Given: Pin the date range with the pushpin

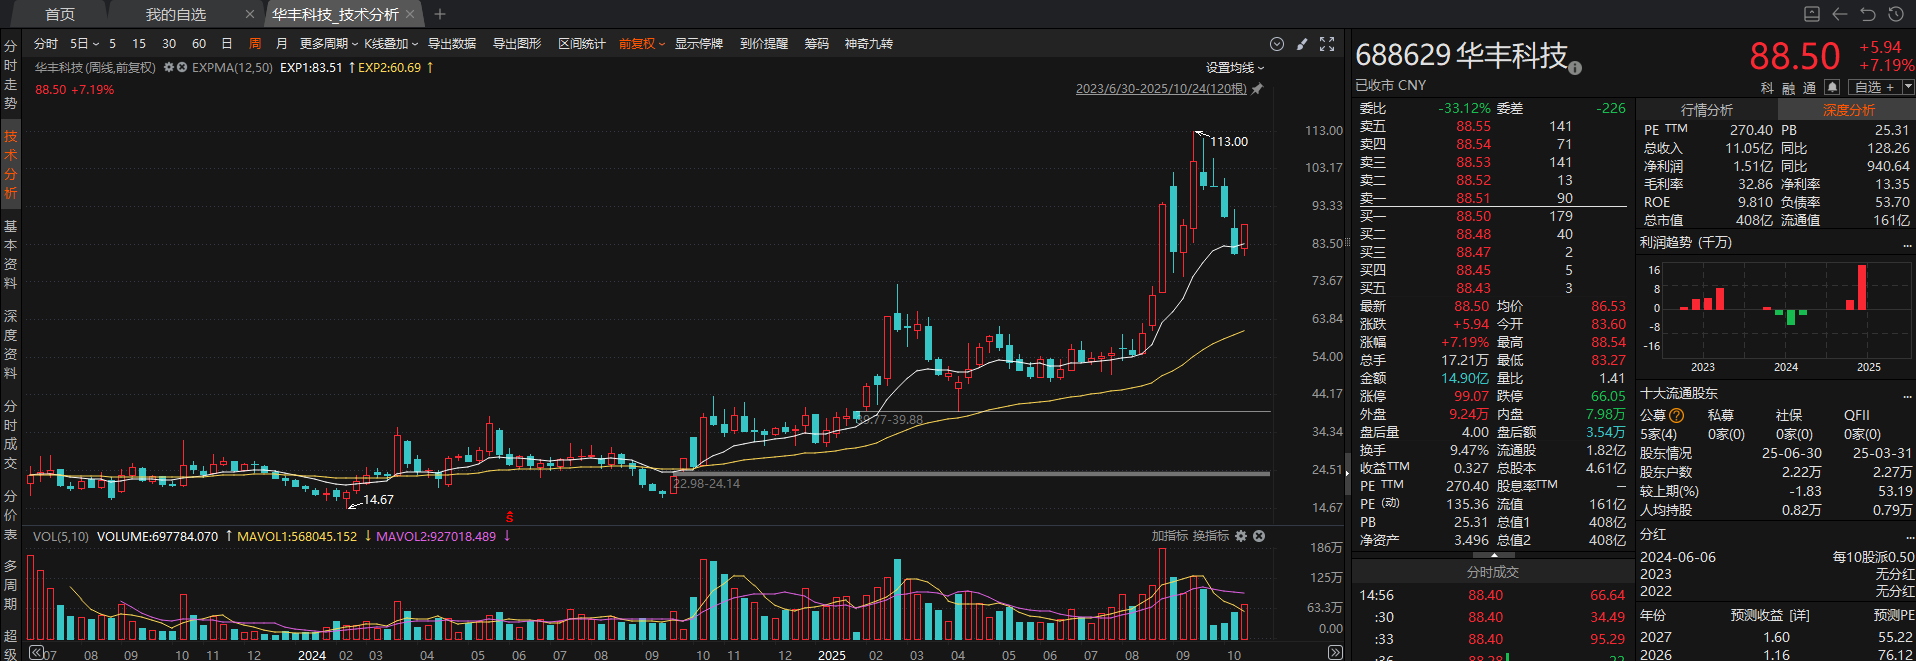Looking at the screenshot, I should click(1257, 89).
